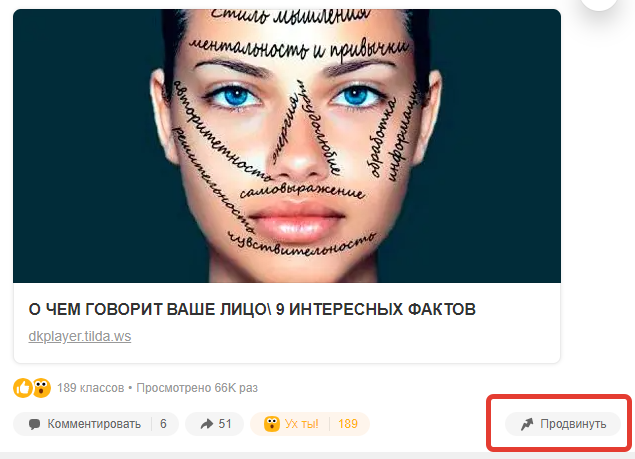635x459 pixels.
Task: Click the 'самовыражение' word on the photo
Action: [x=302, y=191]
